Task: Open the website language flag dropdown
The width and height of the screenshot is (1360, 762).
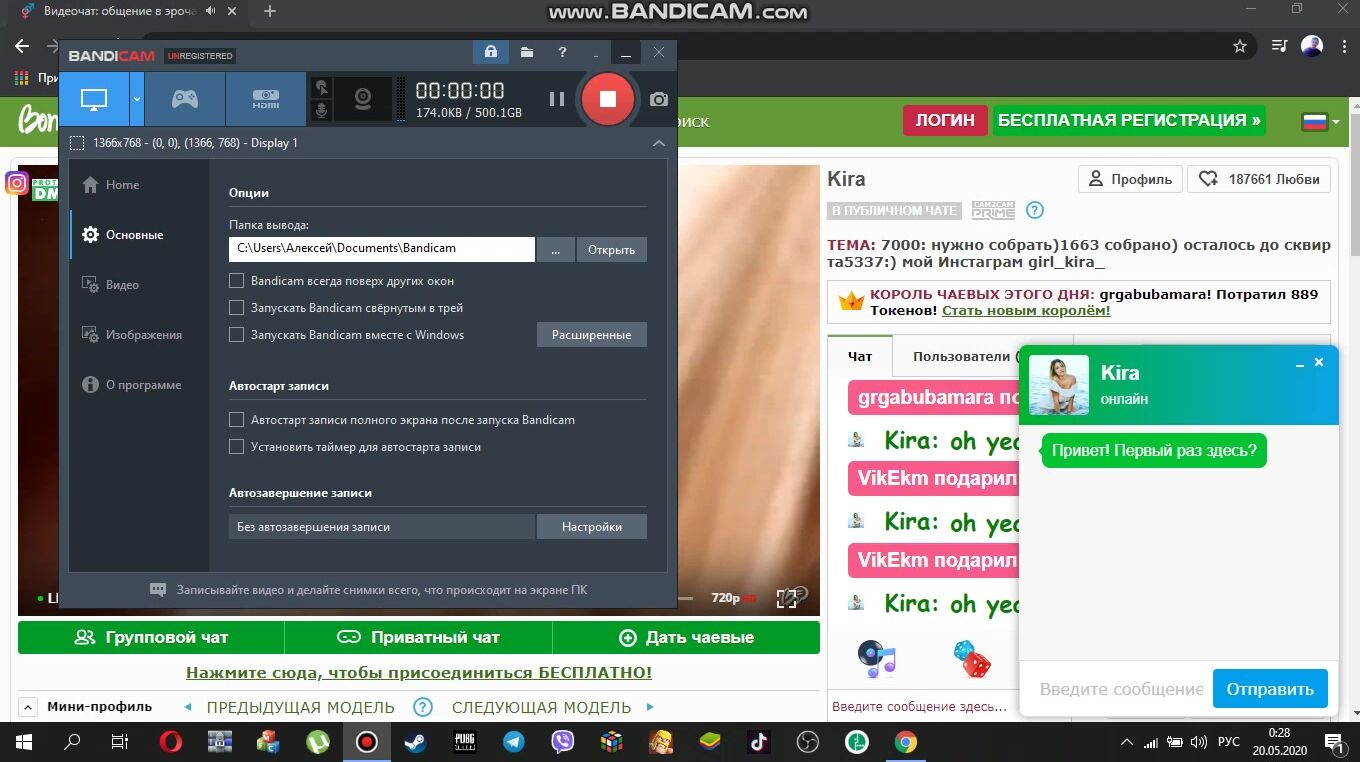Action: click(x=1320, y=121)
